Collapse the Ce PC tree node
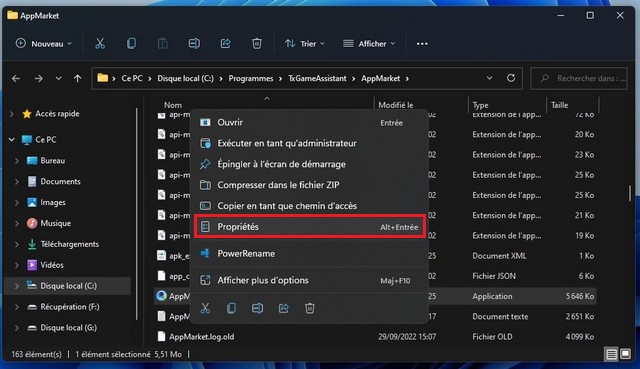 point(11,140)
